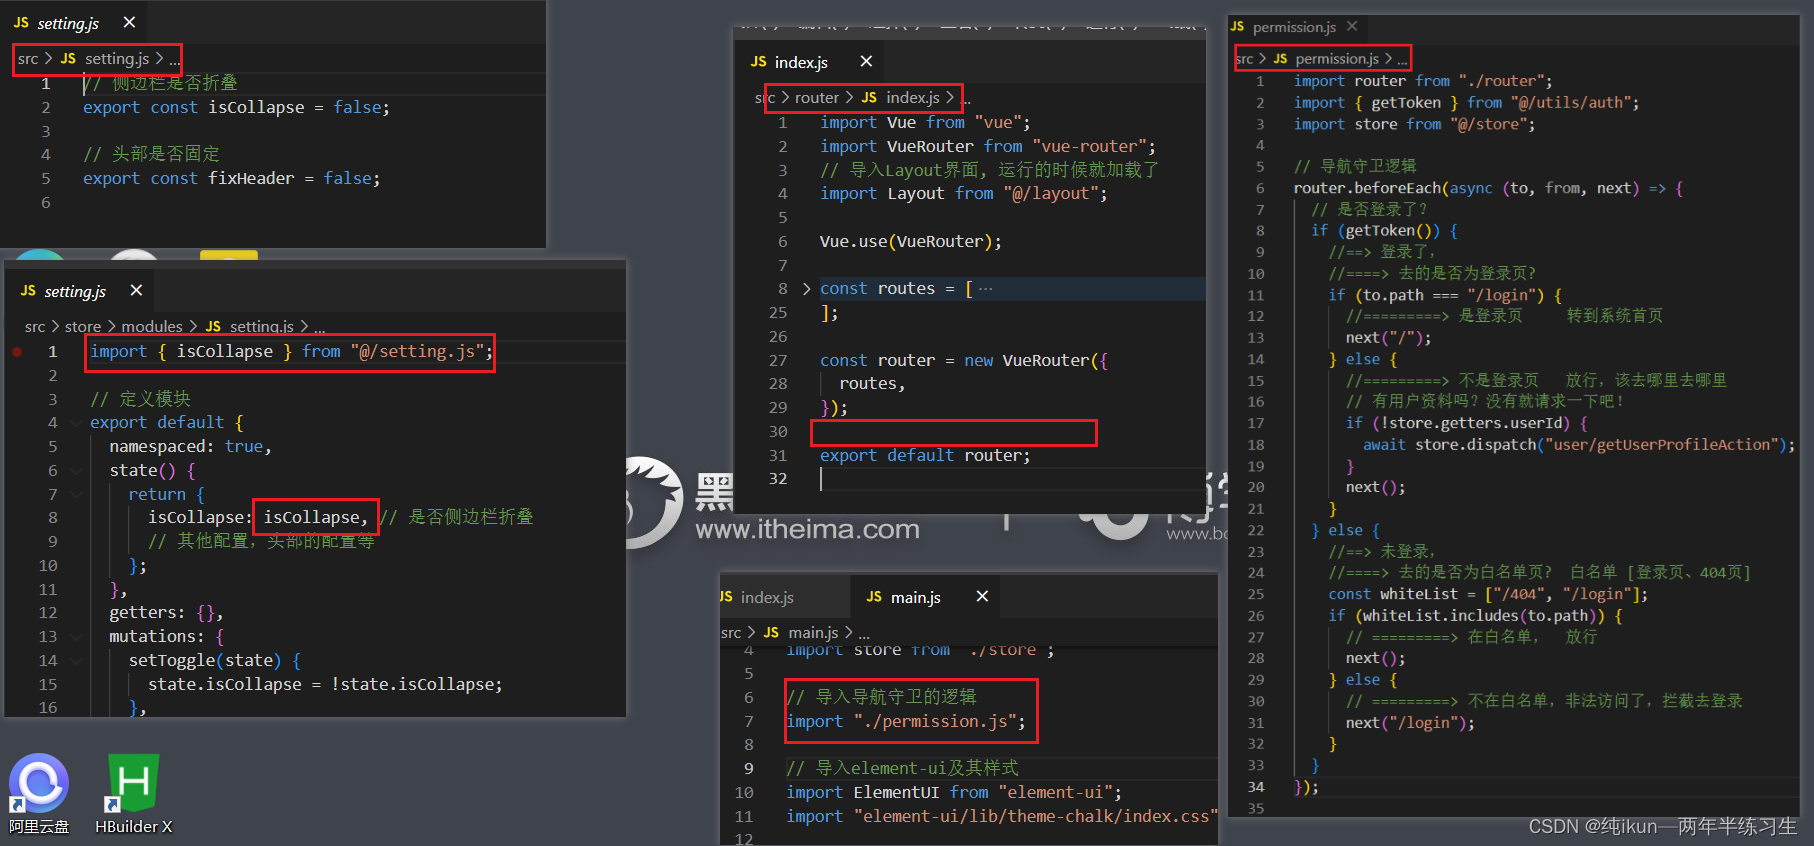Click line 'getters: {},'
Screen dimensions: 1814x846
166,612
